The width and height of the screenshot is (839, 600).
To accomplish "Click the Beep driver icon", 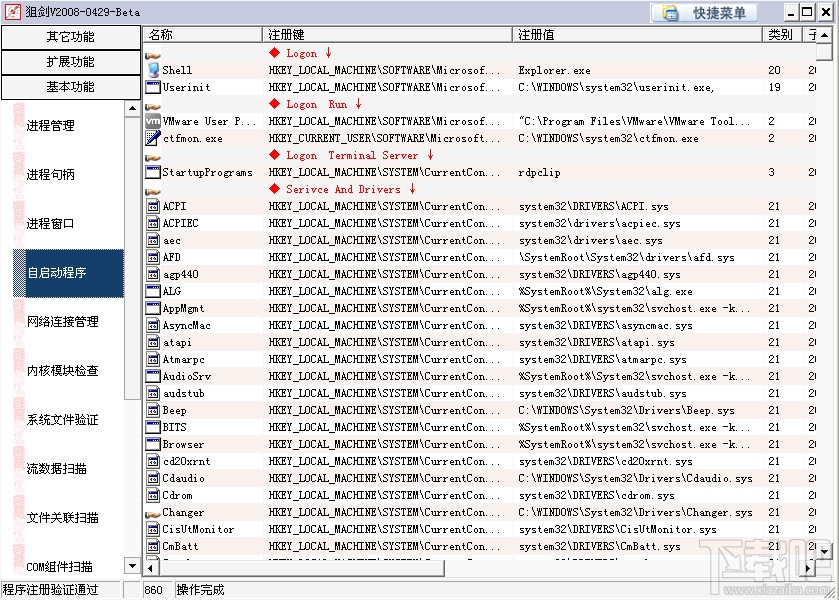I will [153, 410].
